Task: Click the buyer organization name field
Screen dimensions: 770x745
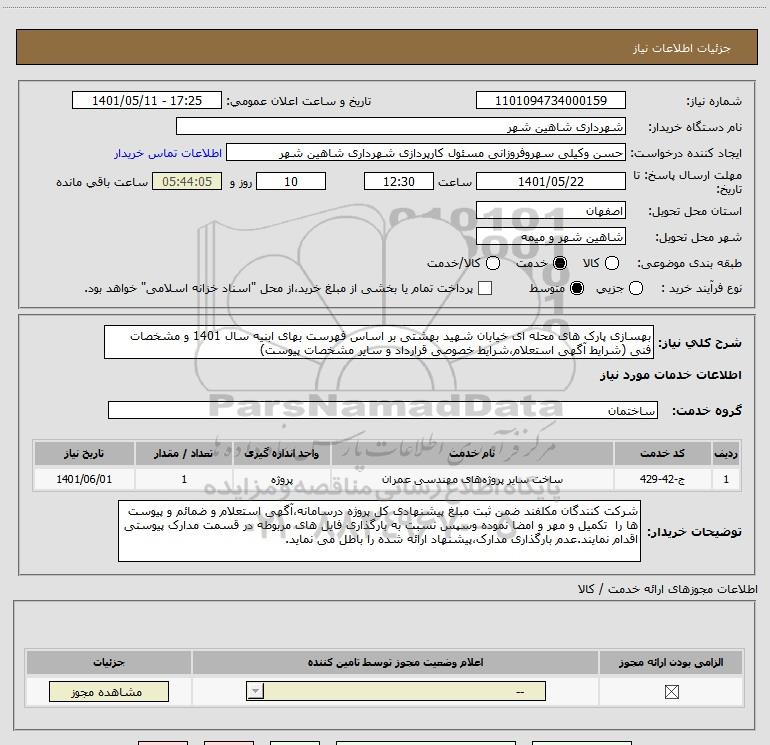Action: click(401, 126)
